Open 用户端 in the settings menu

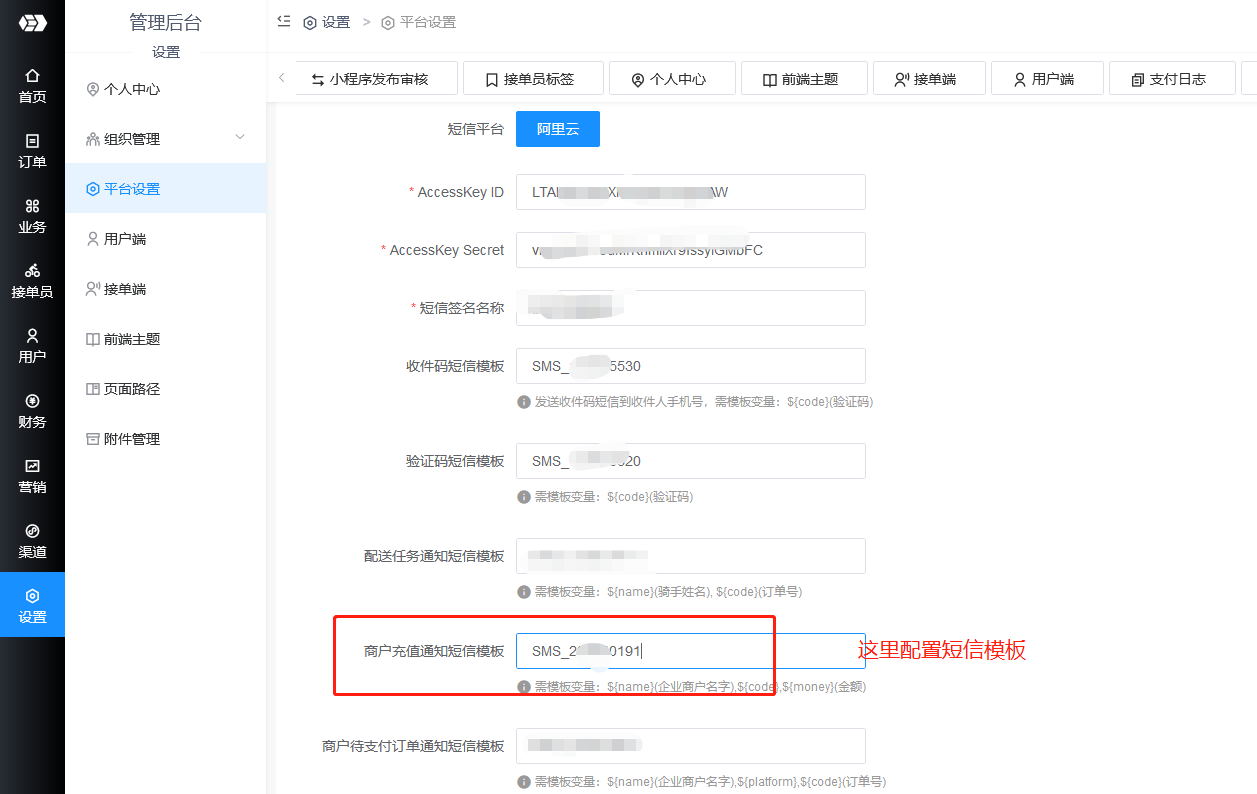pos(166,239)
